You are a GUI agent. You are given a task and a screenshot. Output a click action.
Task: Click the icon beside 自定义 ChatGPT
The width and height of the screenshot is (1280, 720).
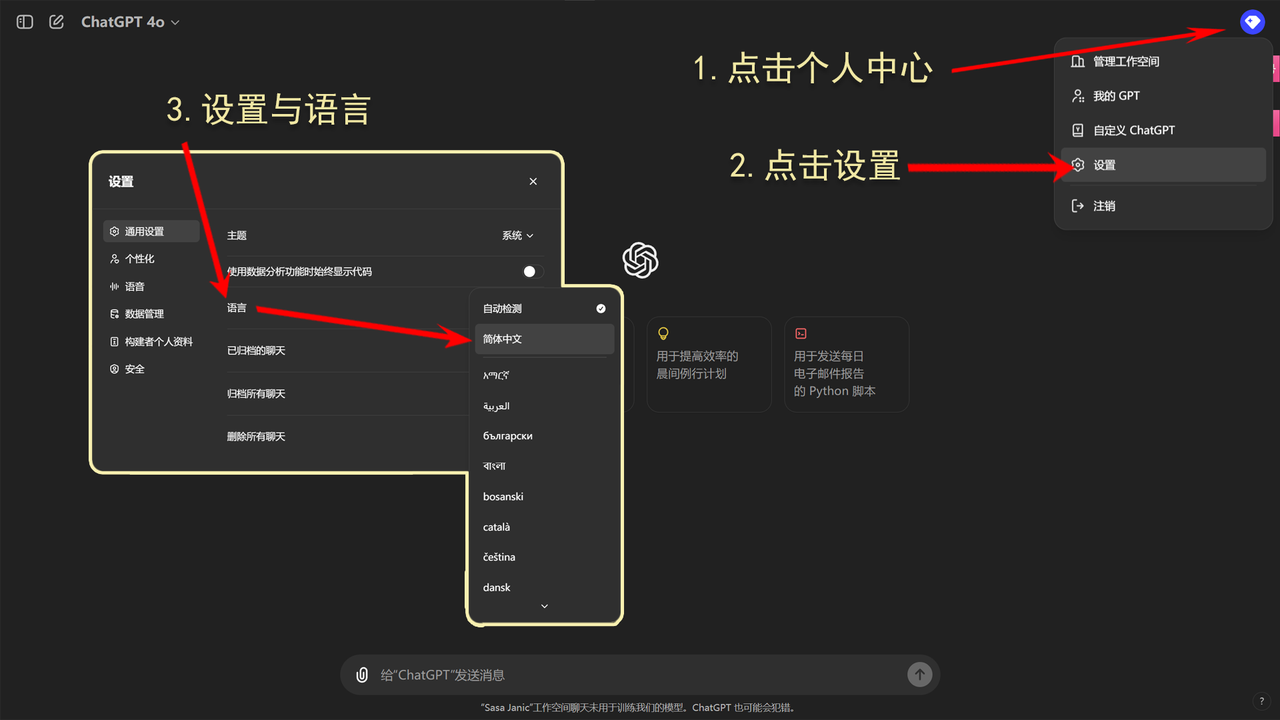click(1078, 130)
